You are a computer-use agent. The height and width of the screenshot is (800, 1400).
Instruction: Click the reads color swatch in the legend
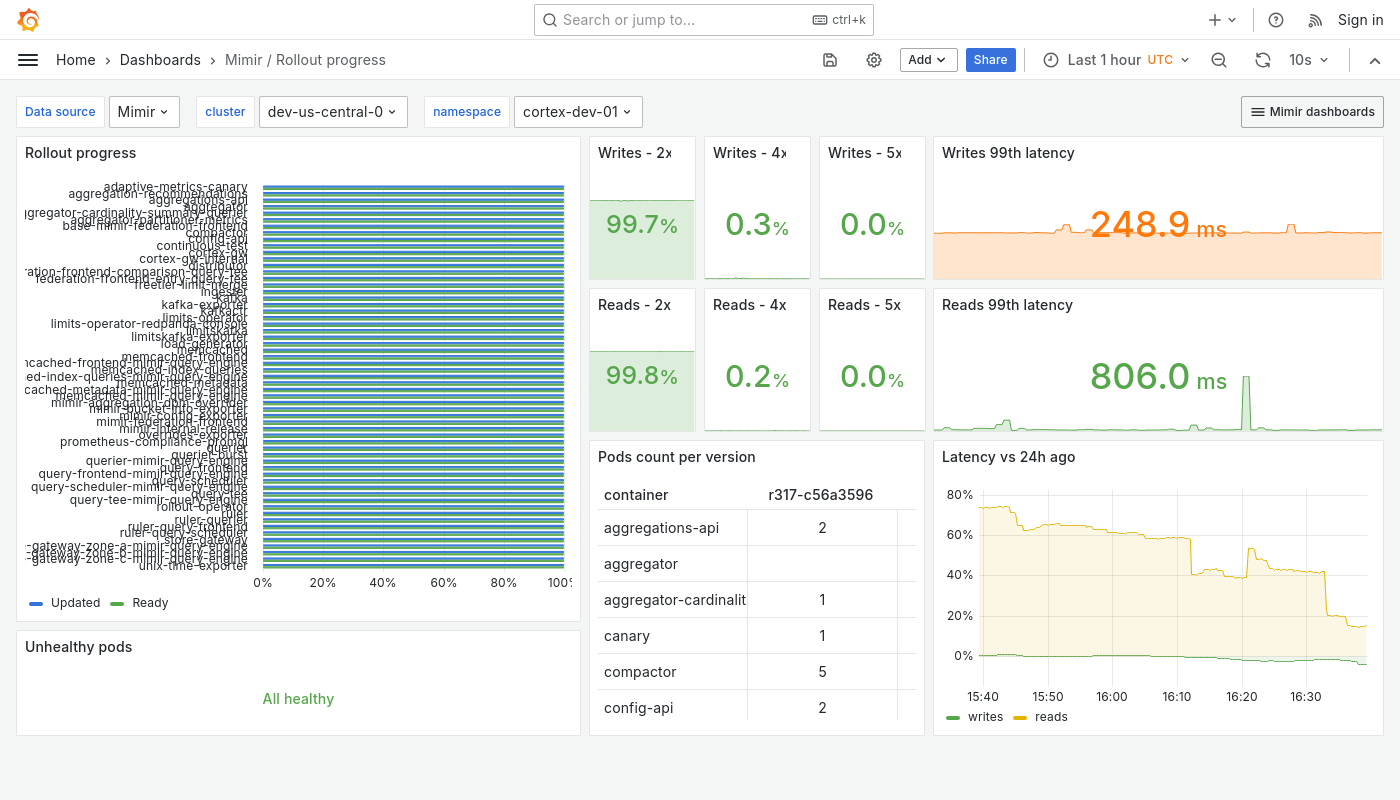(x=1021, y=717)
